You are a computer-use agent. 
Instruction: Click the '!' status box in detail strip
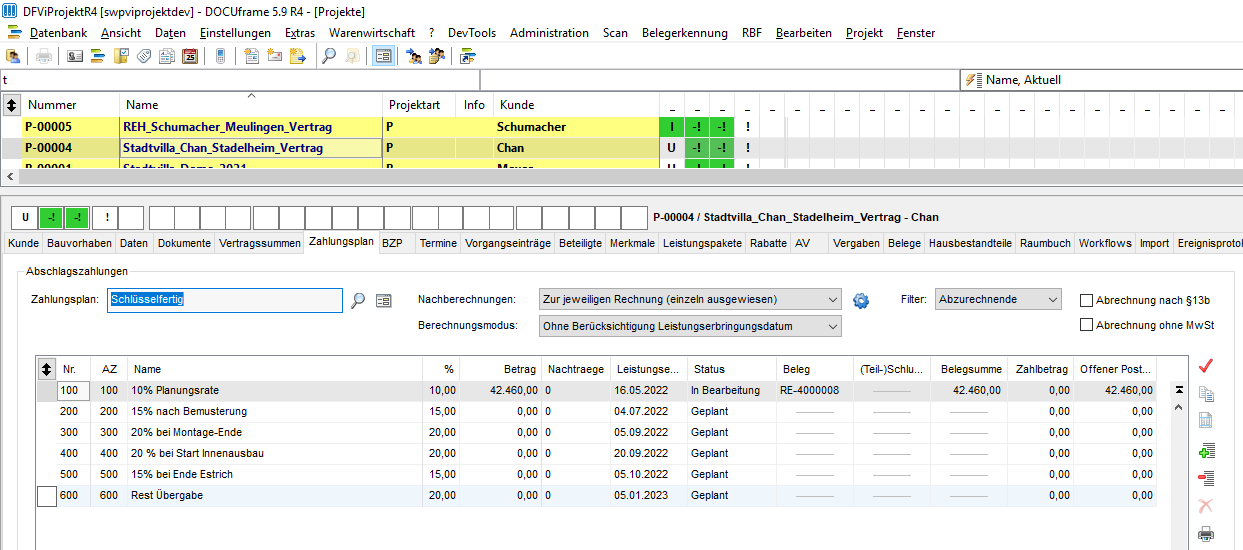coord(107,218)
